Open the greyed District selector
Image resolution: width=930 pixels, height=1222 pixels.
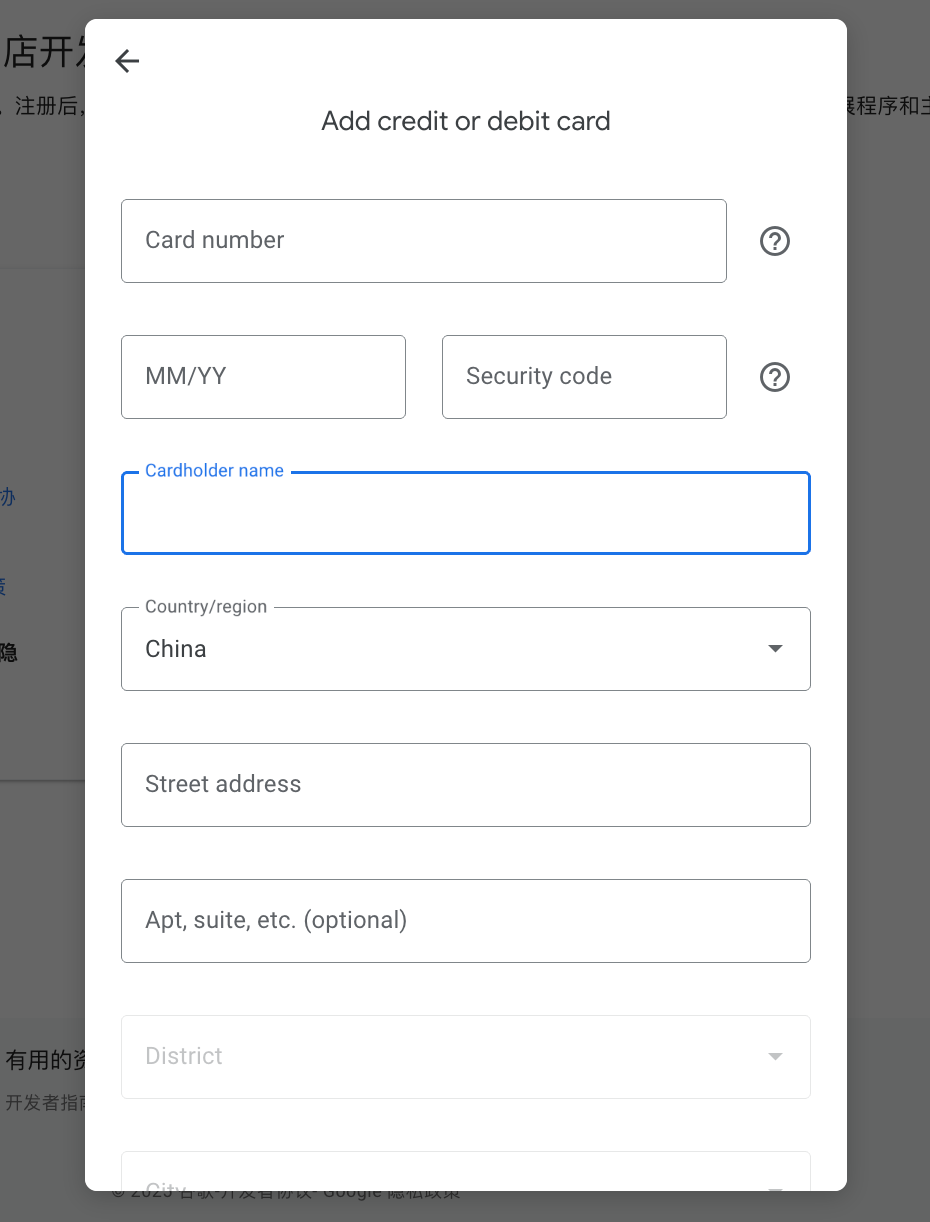466,1057
